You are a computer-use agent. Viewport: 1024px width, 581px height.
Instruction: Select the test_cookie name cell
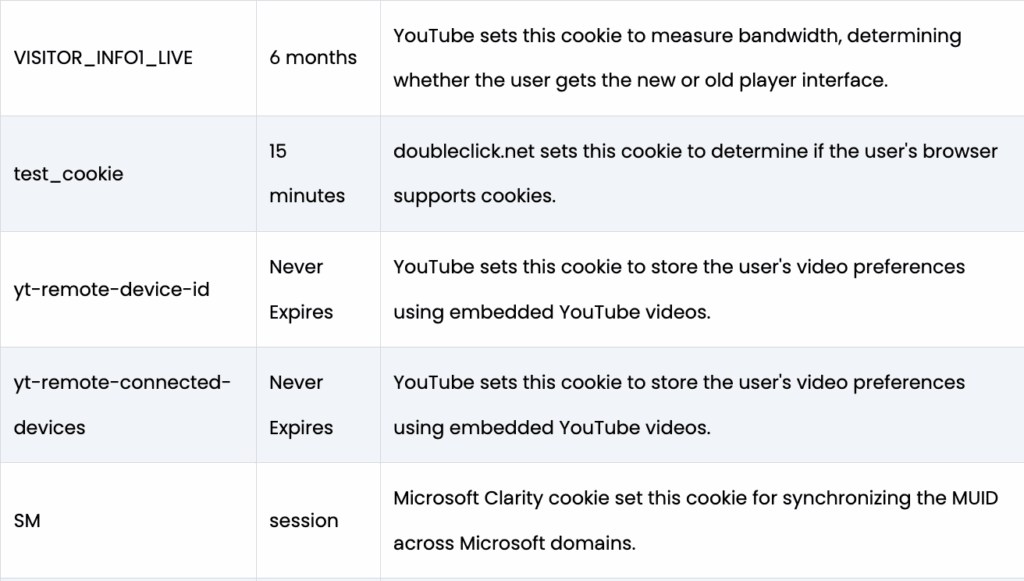68,174
